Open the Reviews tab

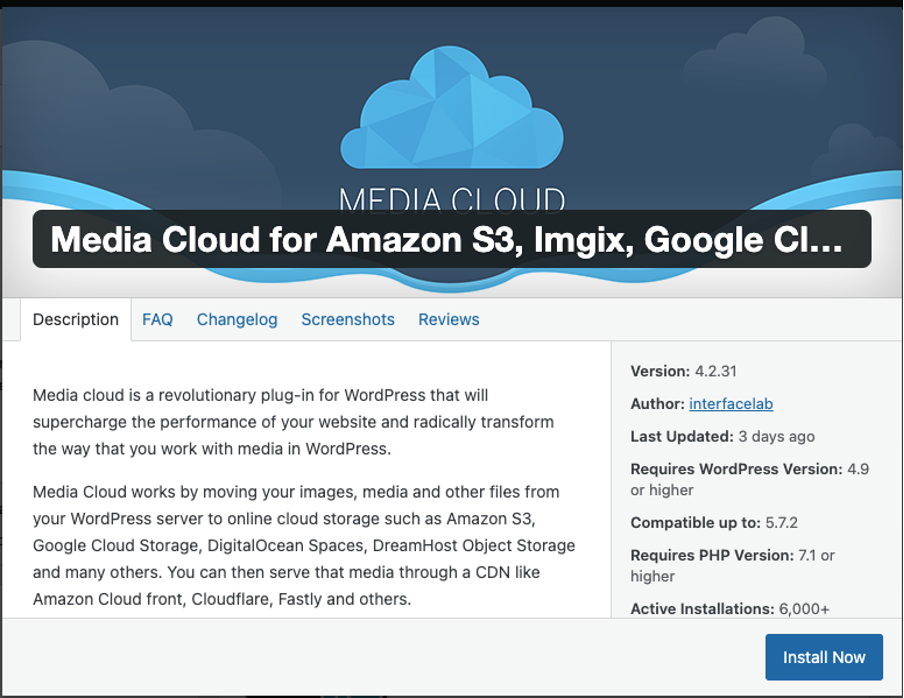[448, 319]
